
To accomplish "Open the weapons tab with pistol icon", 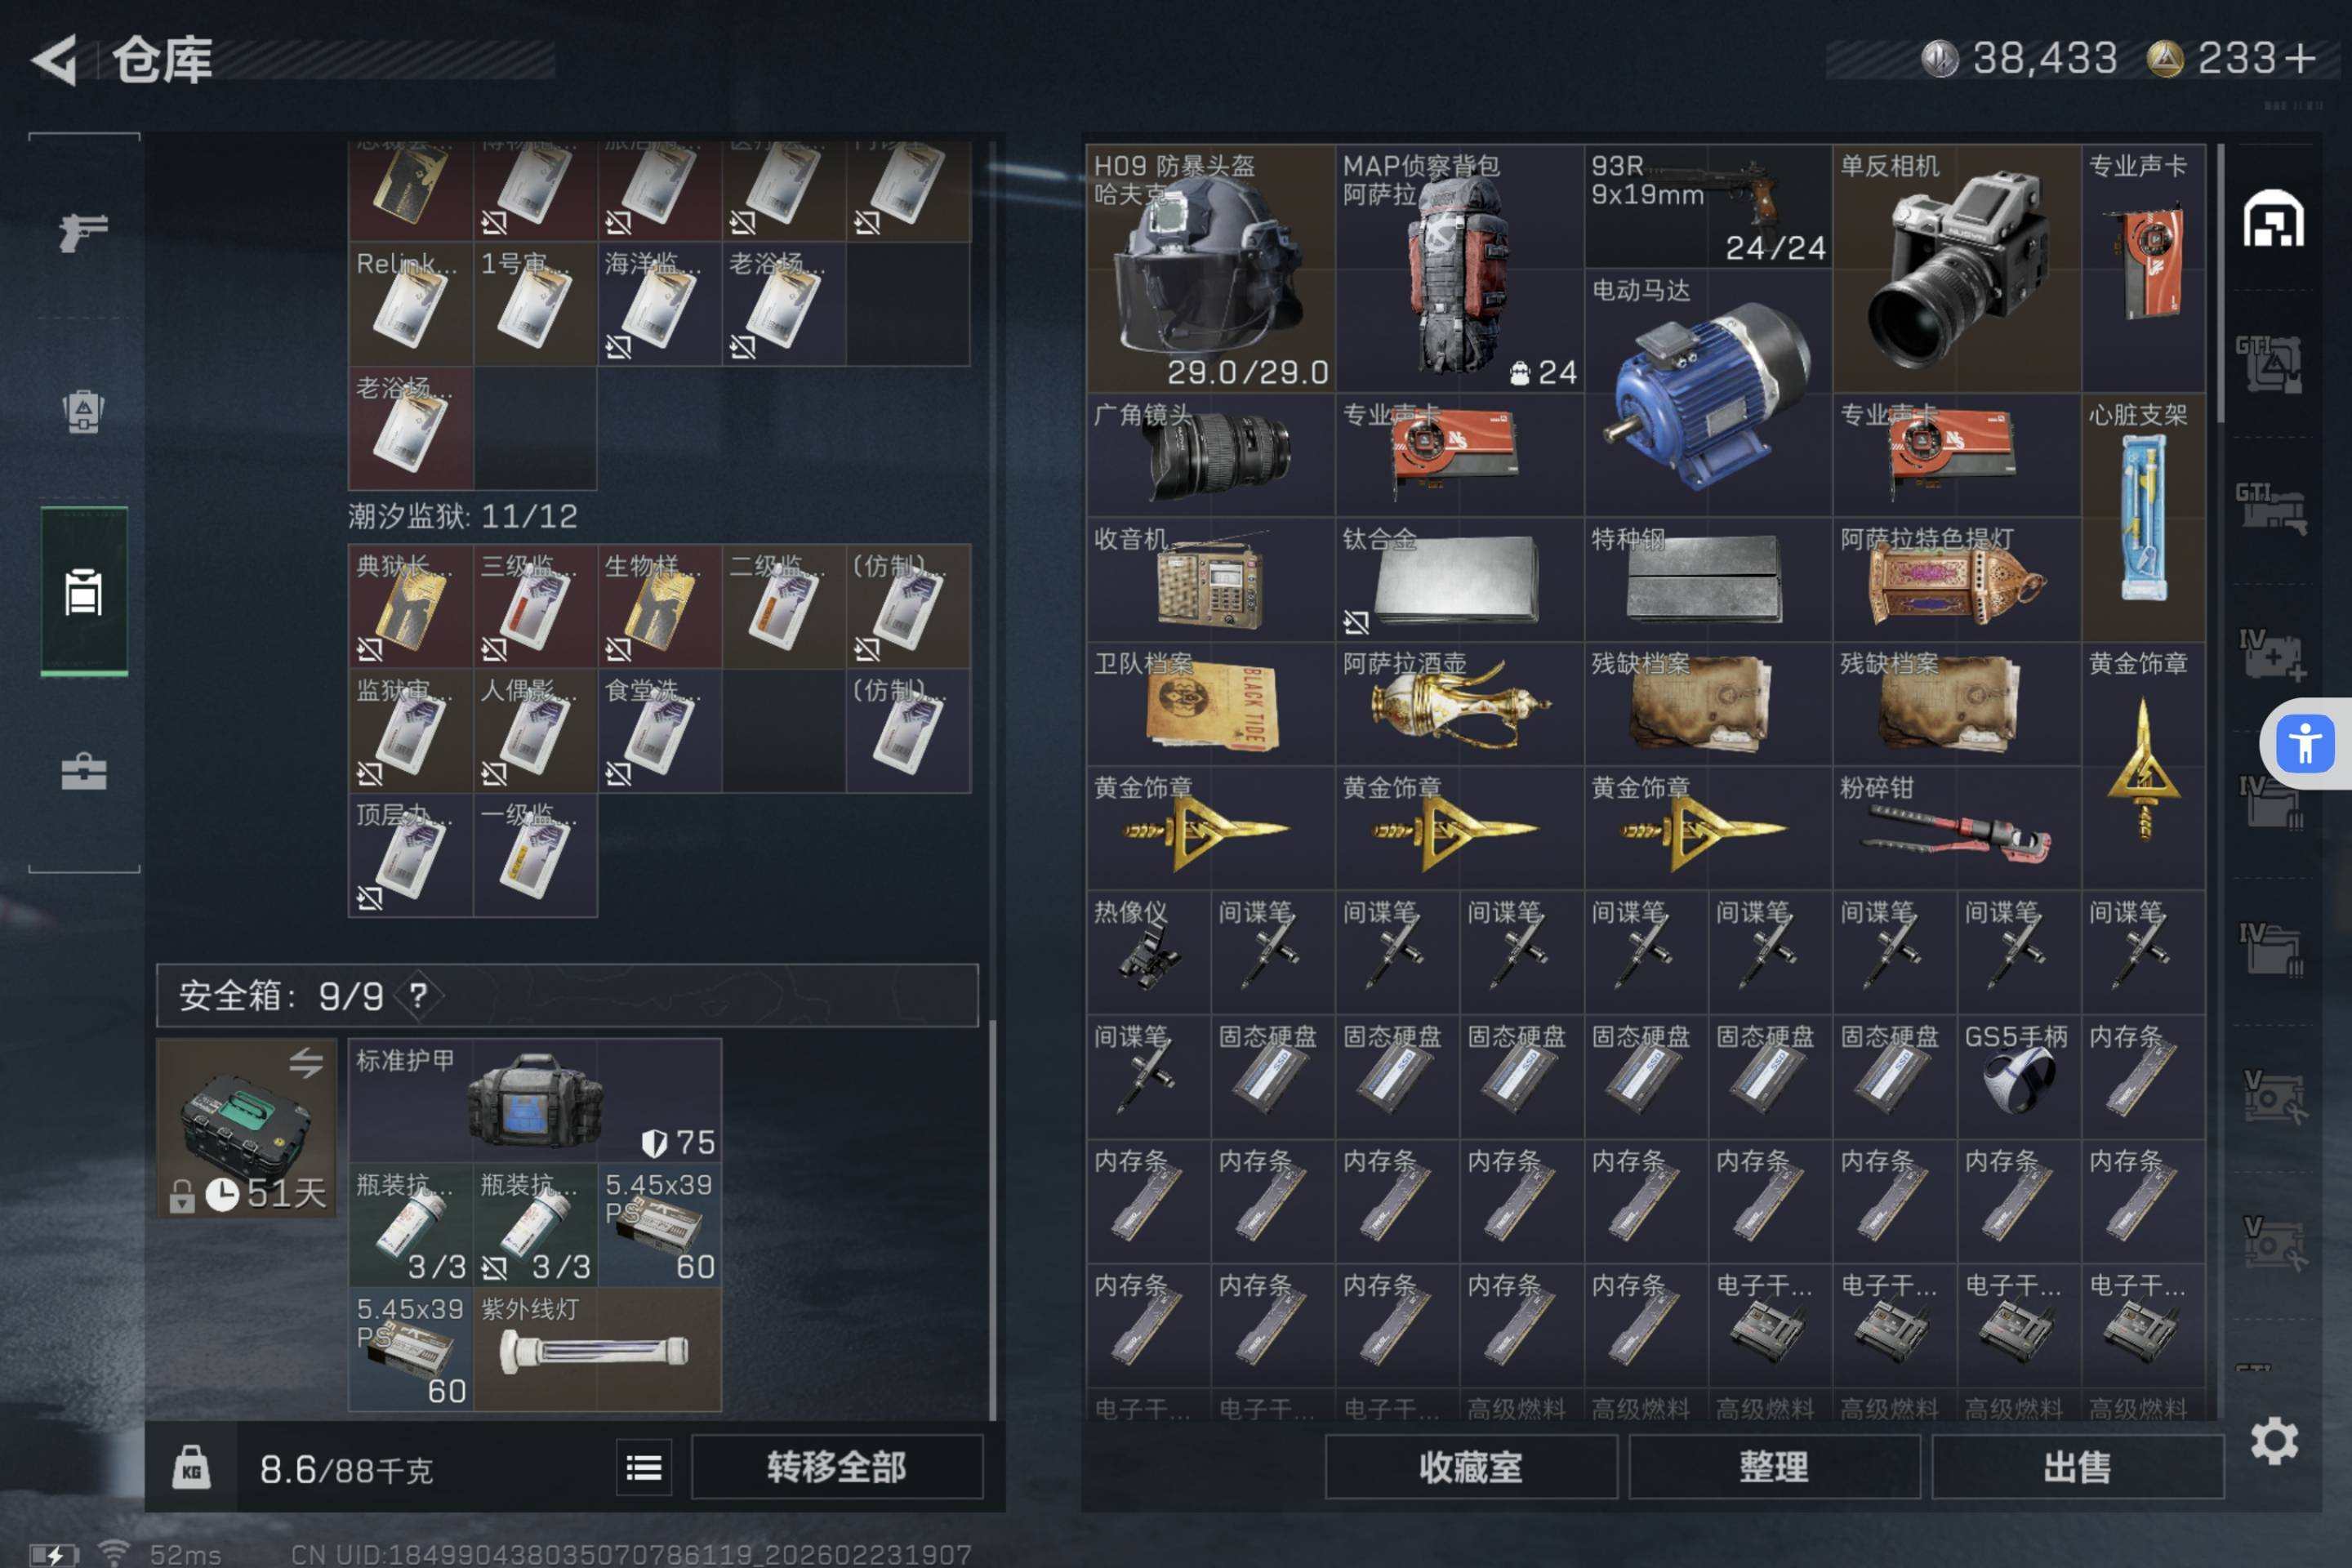I will 84,232.
